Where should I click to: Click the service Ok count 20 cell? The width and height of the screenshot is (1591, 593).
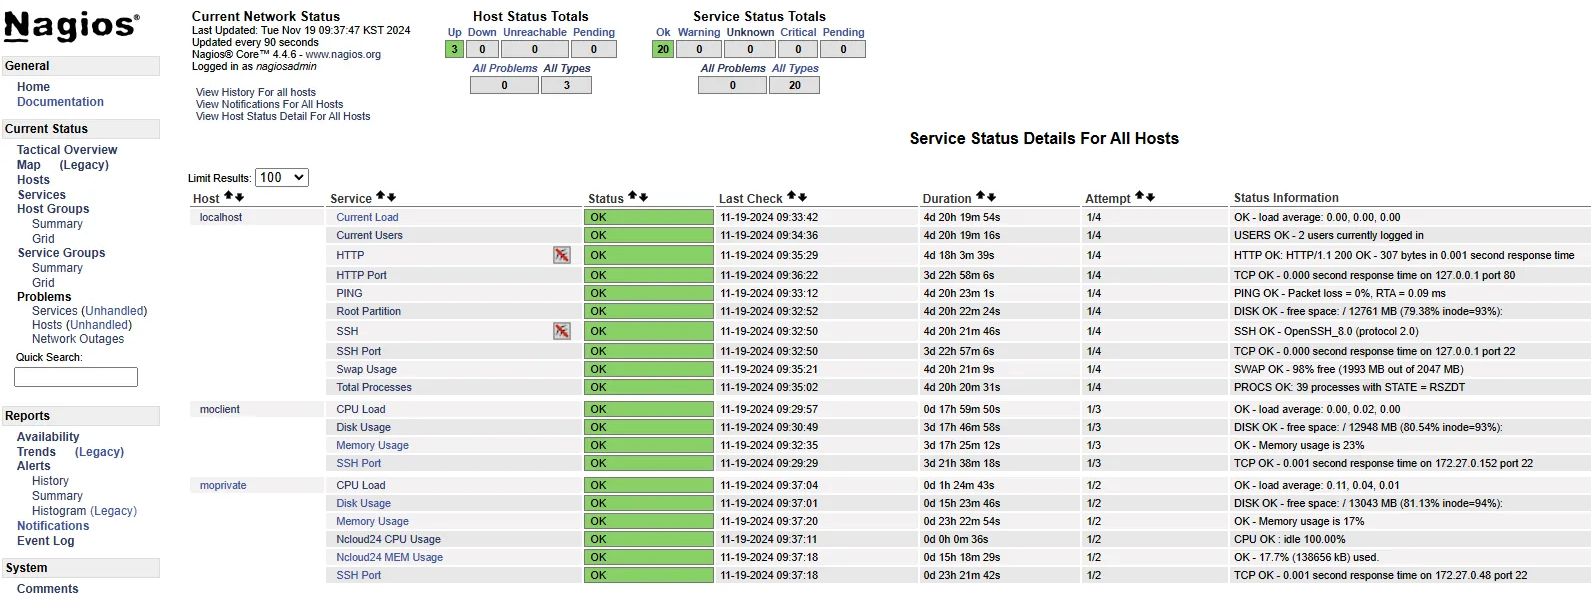click(663, 49)
